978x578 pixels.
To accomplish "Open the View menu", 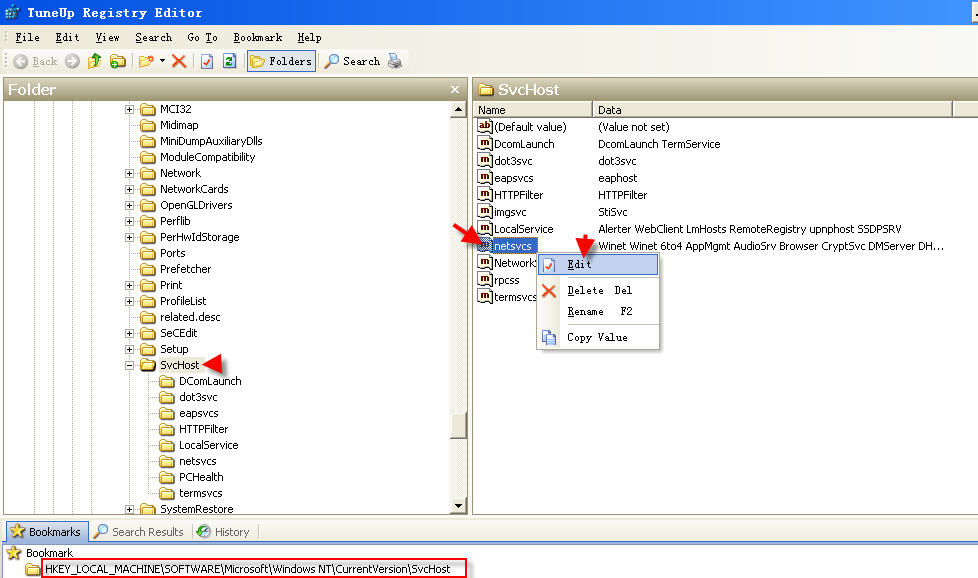I will 107,37.
